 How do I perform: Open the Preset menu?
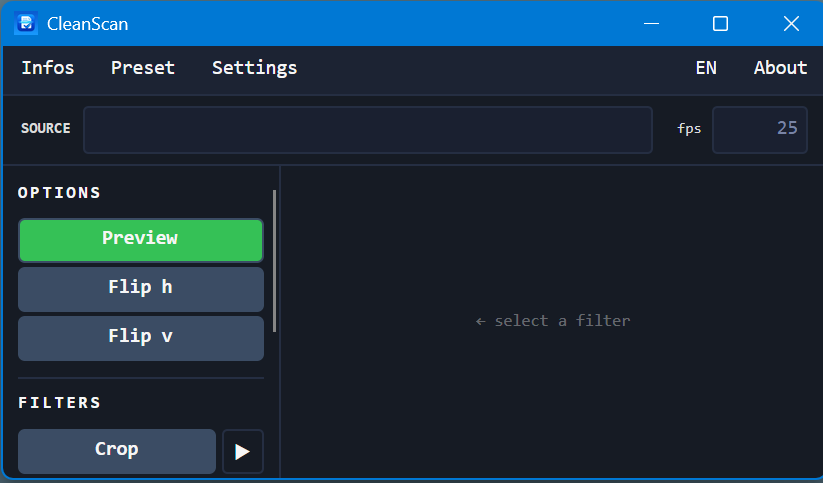coord(143,68)
